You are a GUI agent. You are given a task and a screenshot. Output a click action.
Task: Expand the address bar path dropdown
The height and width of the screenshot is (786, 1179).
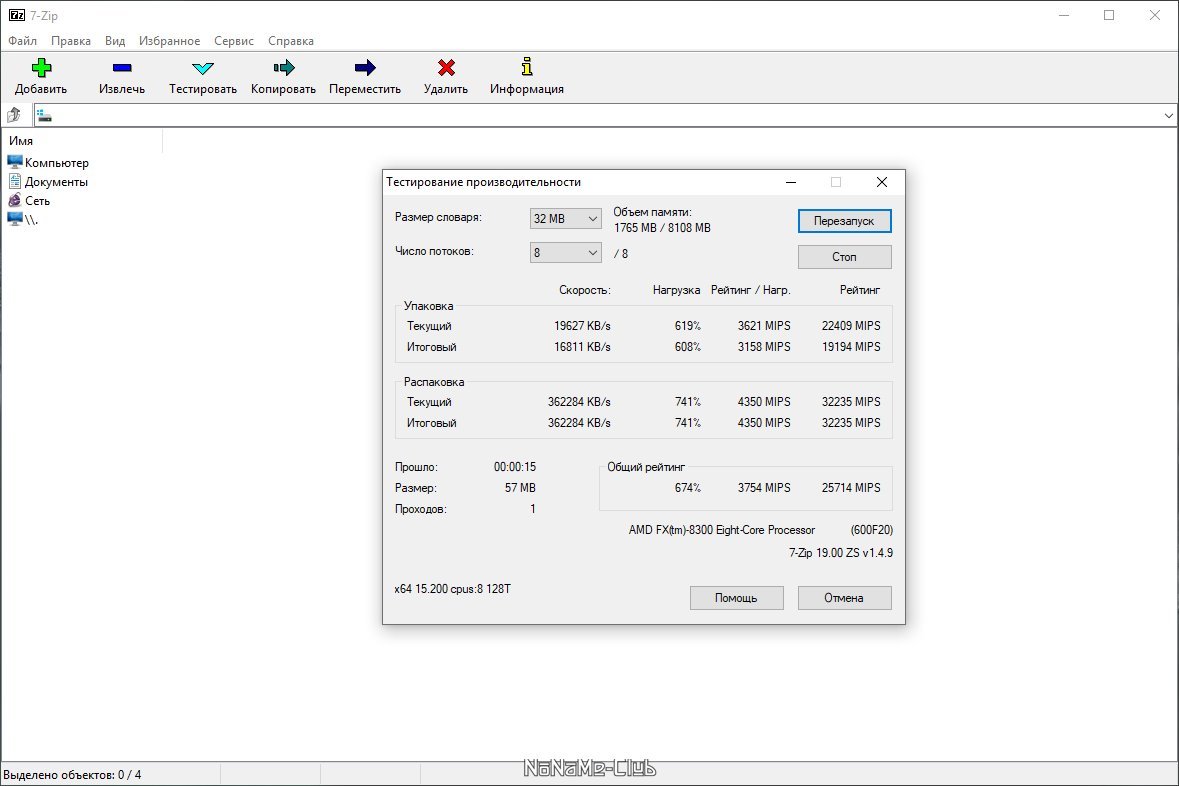1168,116
